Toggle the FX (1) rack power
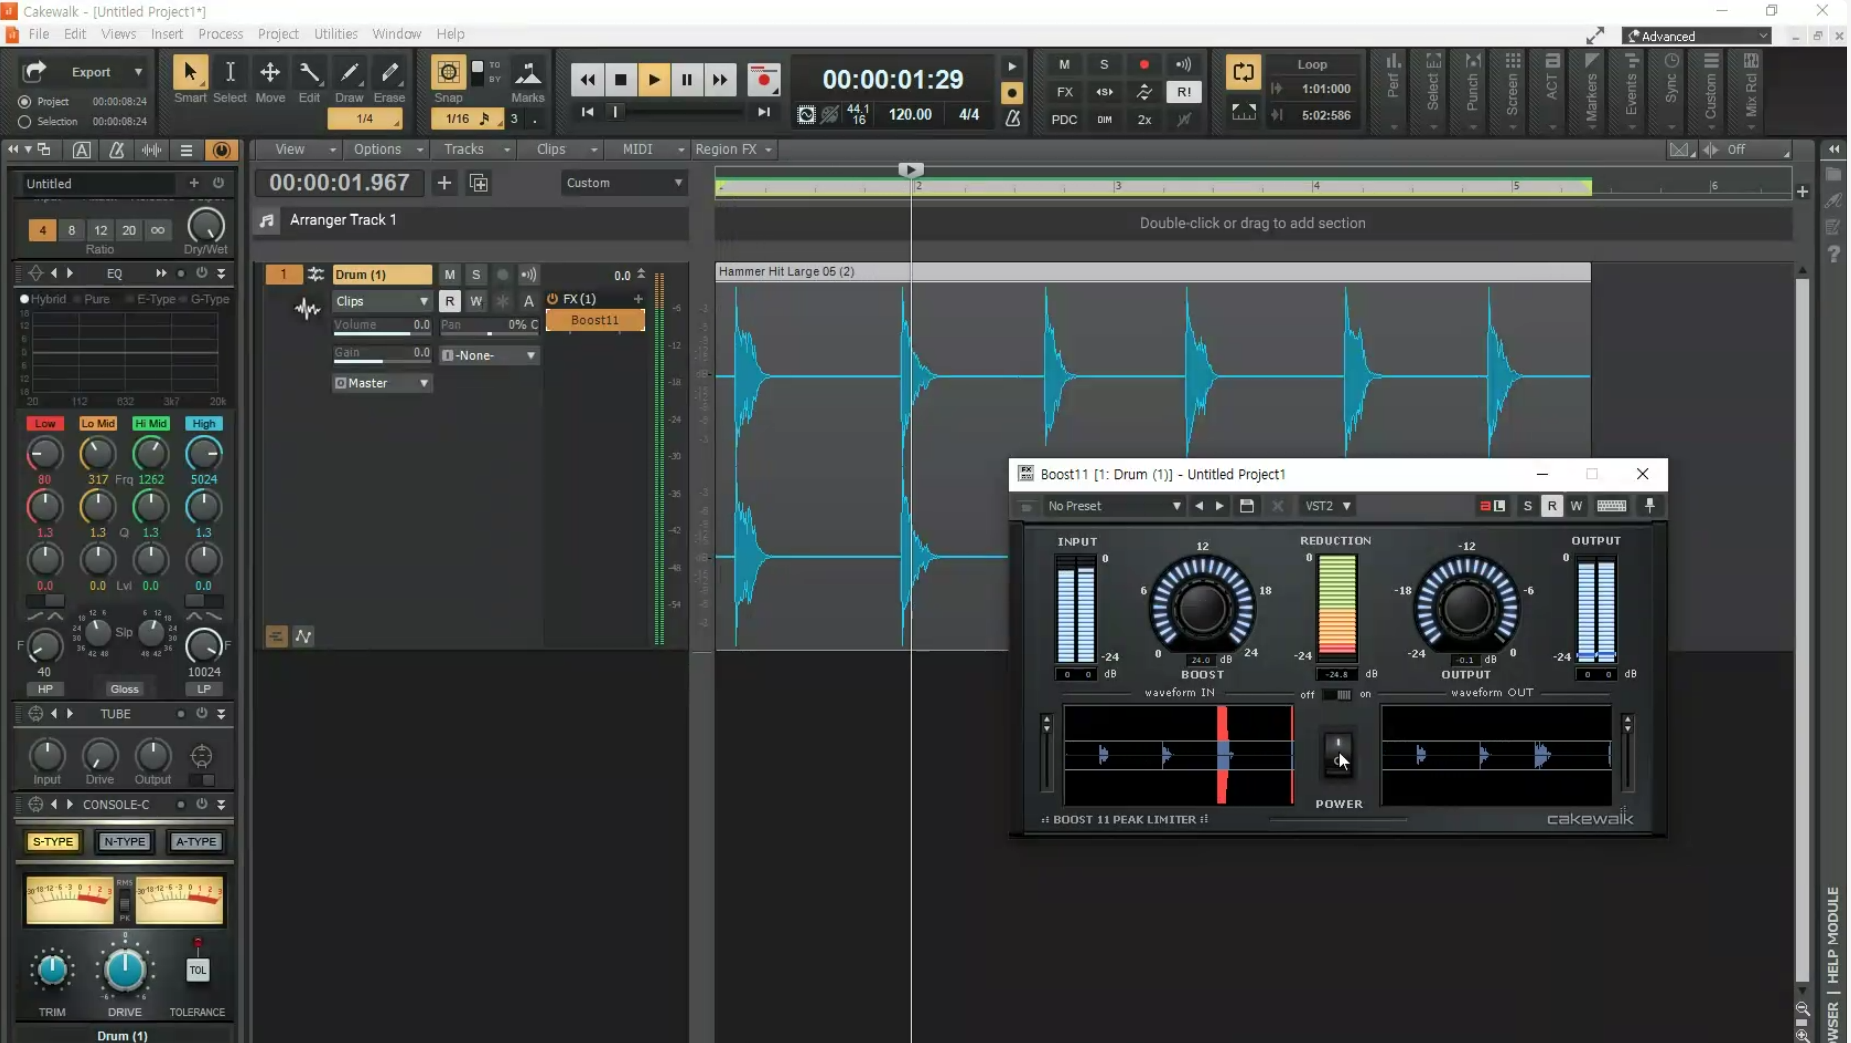The width and height of the screenshot is (1851, 1043). coord(552,299)
